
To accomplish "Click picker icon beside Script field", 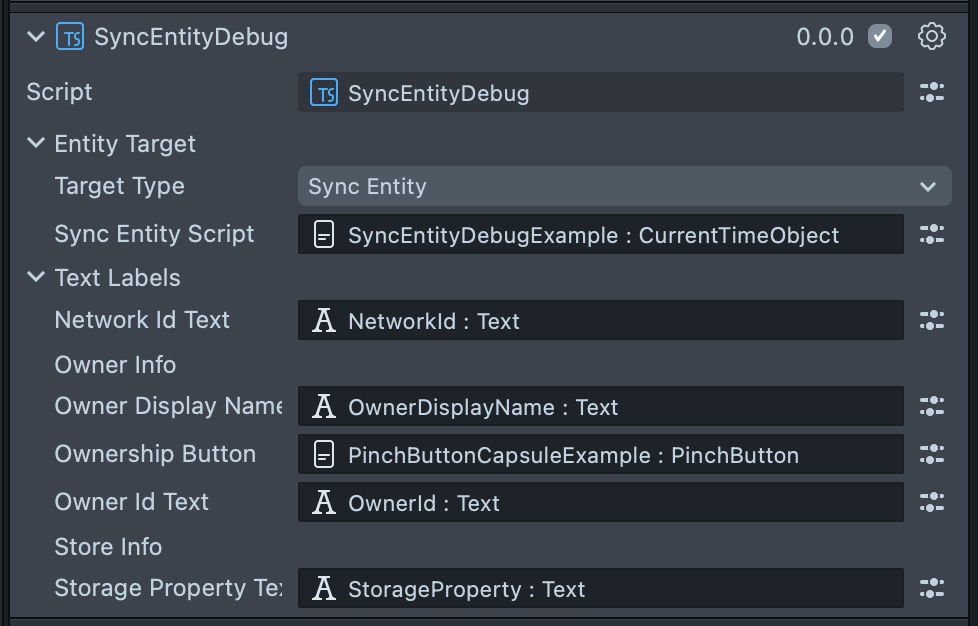I will [931, 93].
